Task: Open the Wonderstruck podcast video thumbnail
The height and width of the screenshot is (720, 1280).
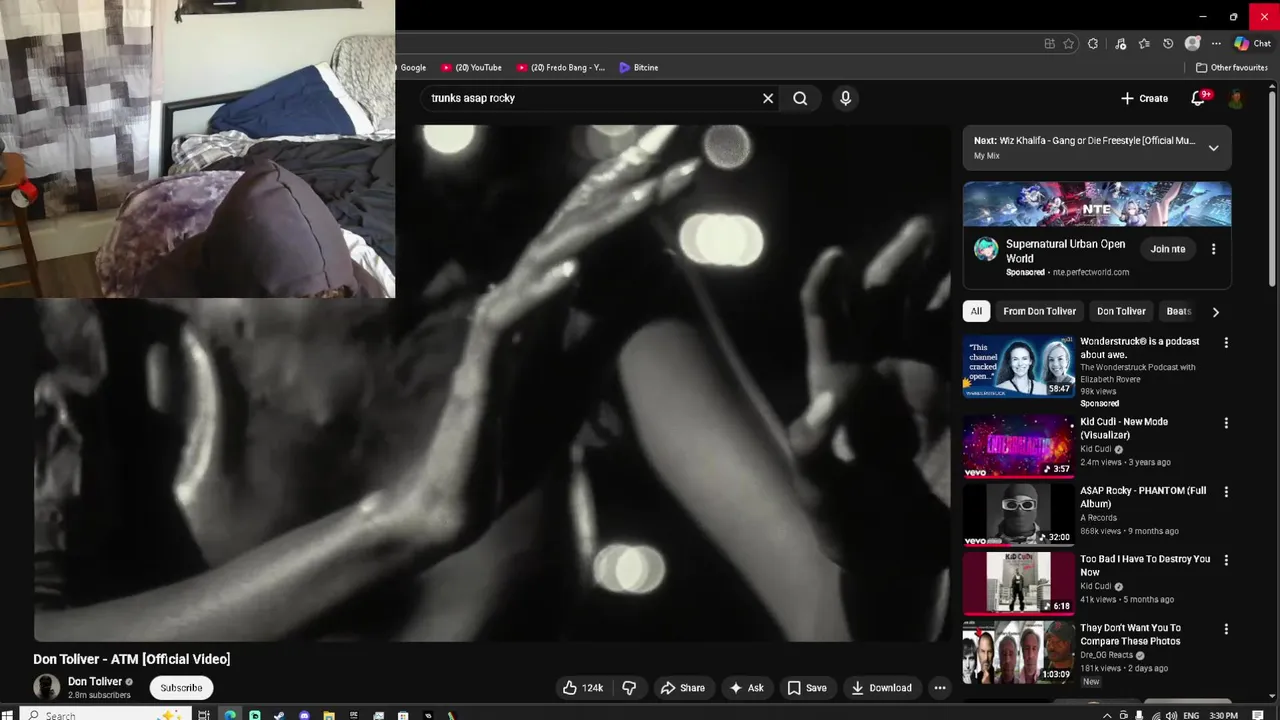Action: coord(1018,366)
